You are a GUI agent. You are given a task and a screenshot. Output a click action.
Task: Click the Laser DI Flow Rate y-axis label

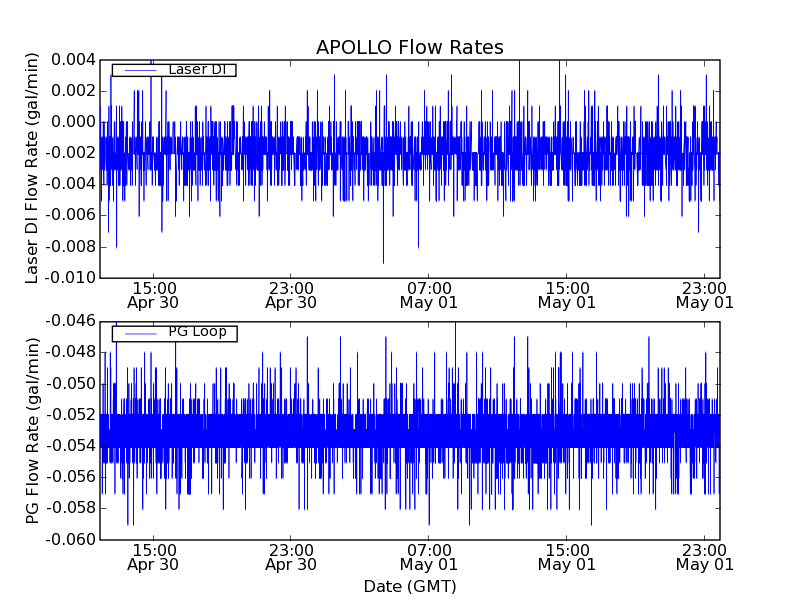pyautogui.click(x=33, y=168)
